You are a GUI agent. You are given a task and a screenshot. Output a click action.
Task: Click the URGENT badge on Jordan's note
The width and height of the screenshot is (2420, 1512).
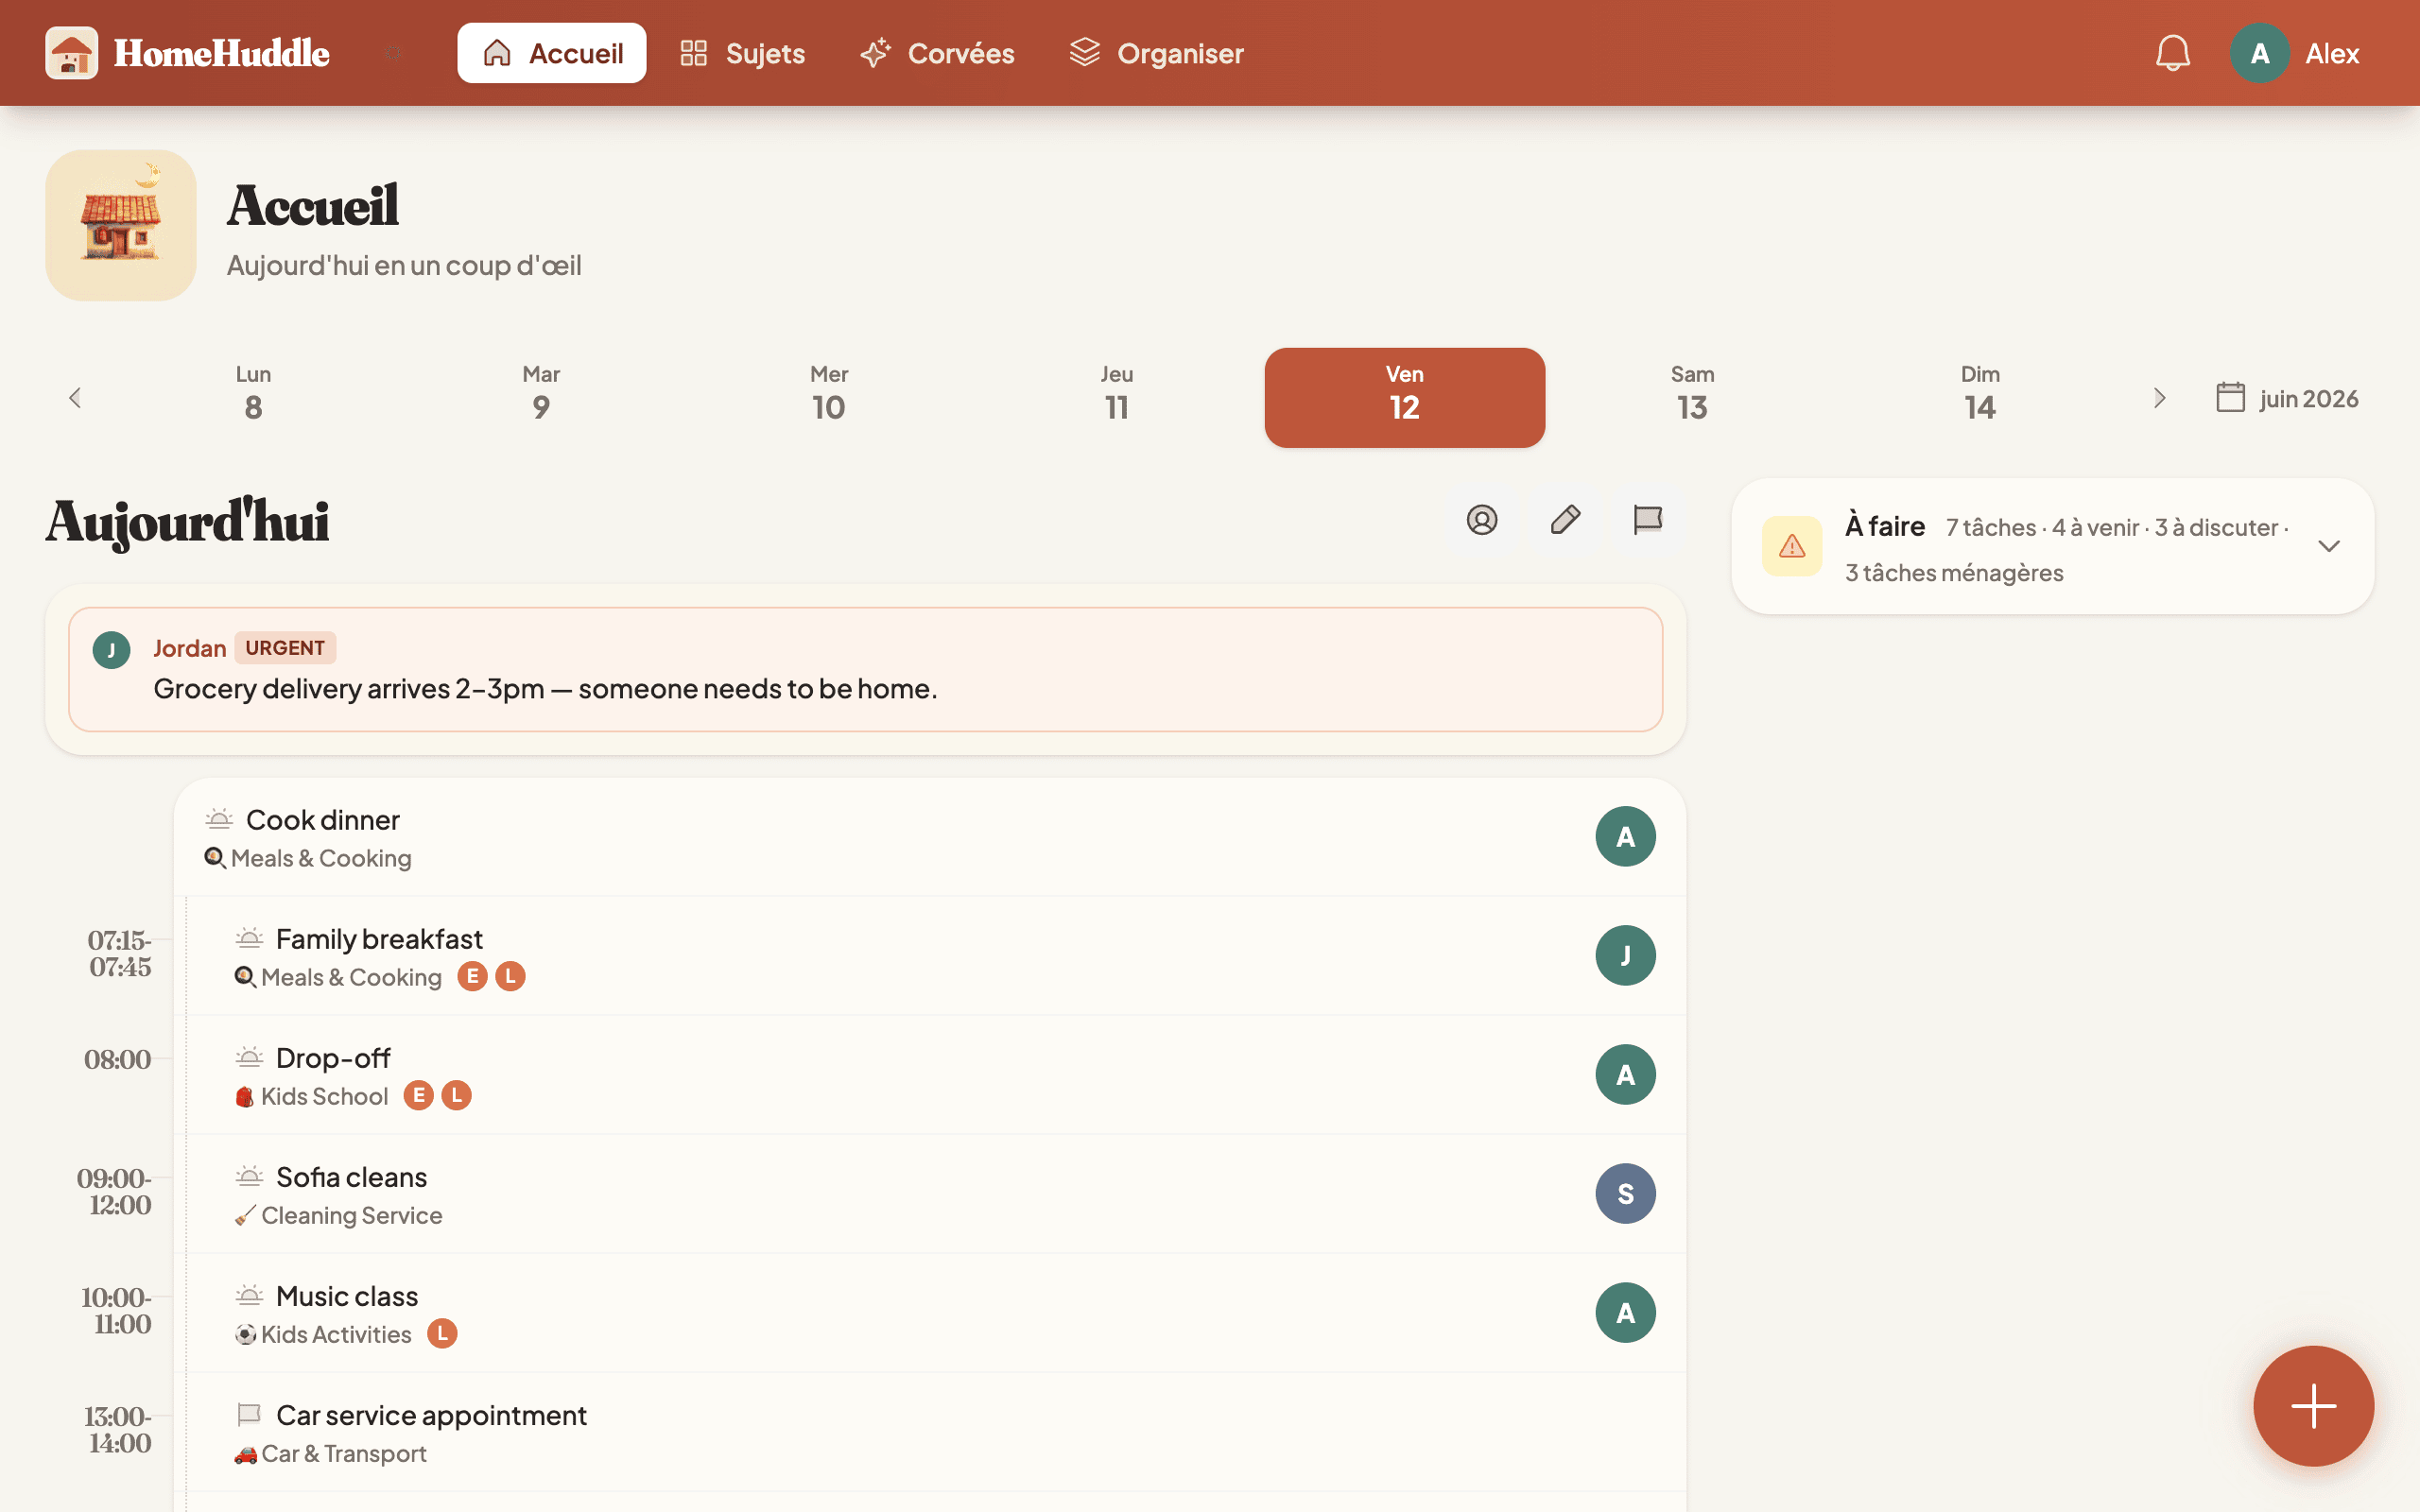coord(285,648)
